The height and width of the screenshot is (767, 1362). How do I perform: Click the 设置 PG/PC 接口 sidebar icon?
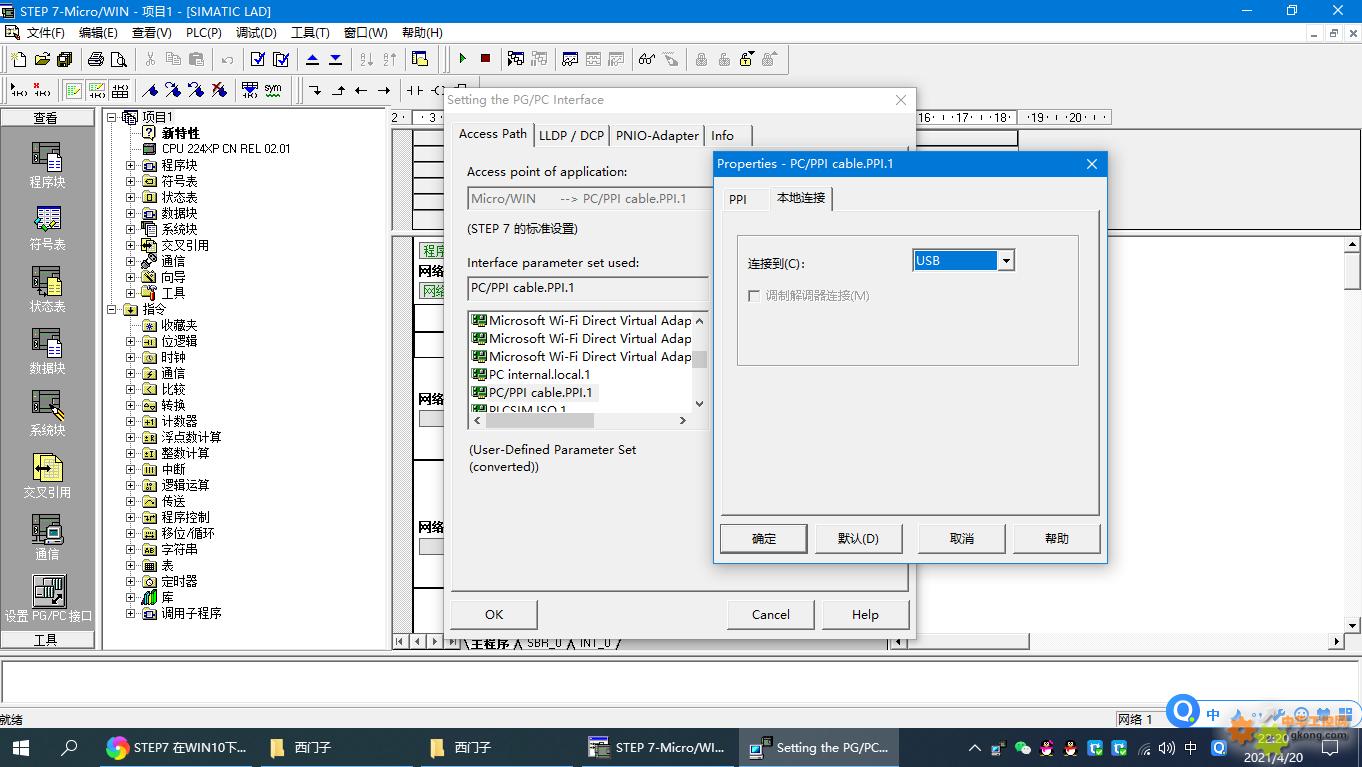48,598
